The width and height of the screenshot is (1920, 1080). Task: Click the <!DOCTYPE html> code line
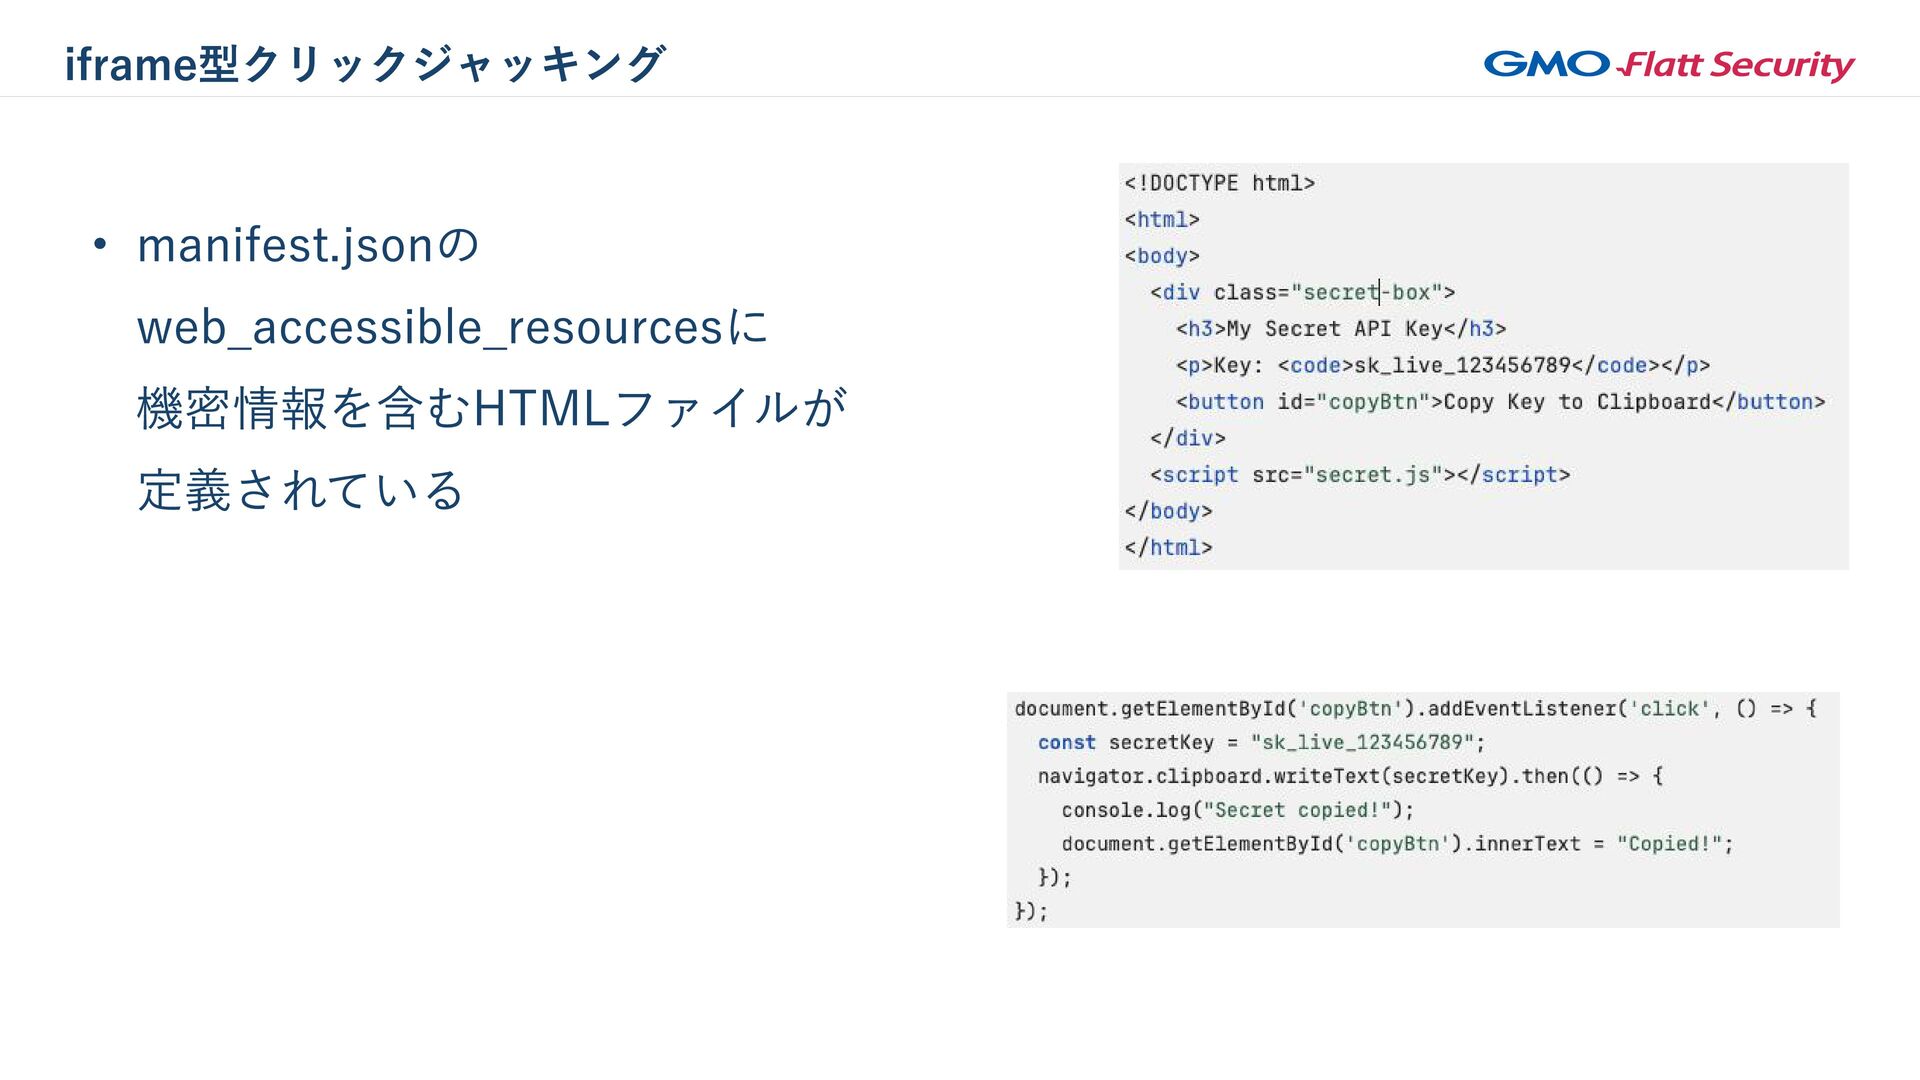[1219, 183]
